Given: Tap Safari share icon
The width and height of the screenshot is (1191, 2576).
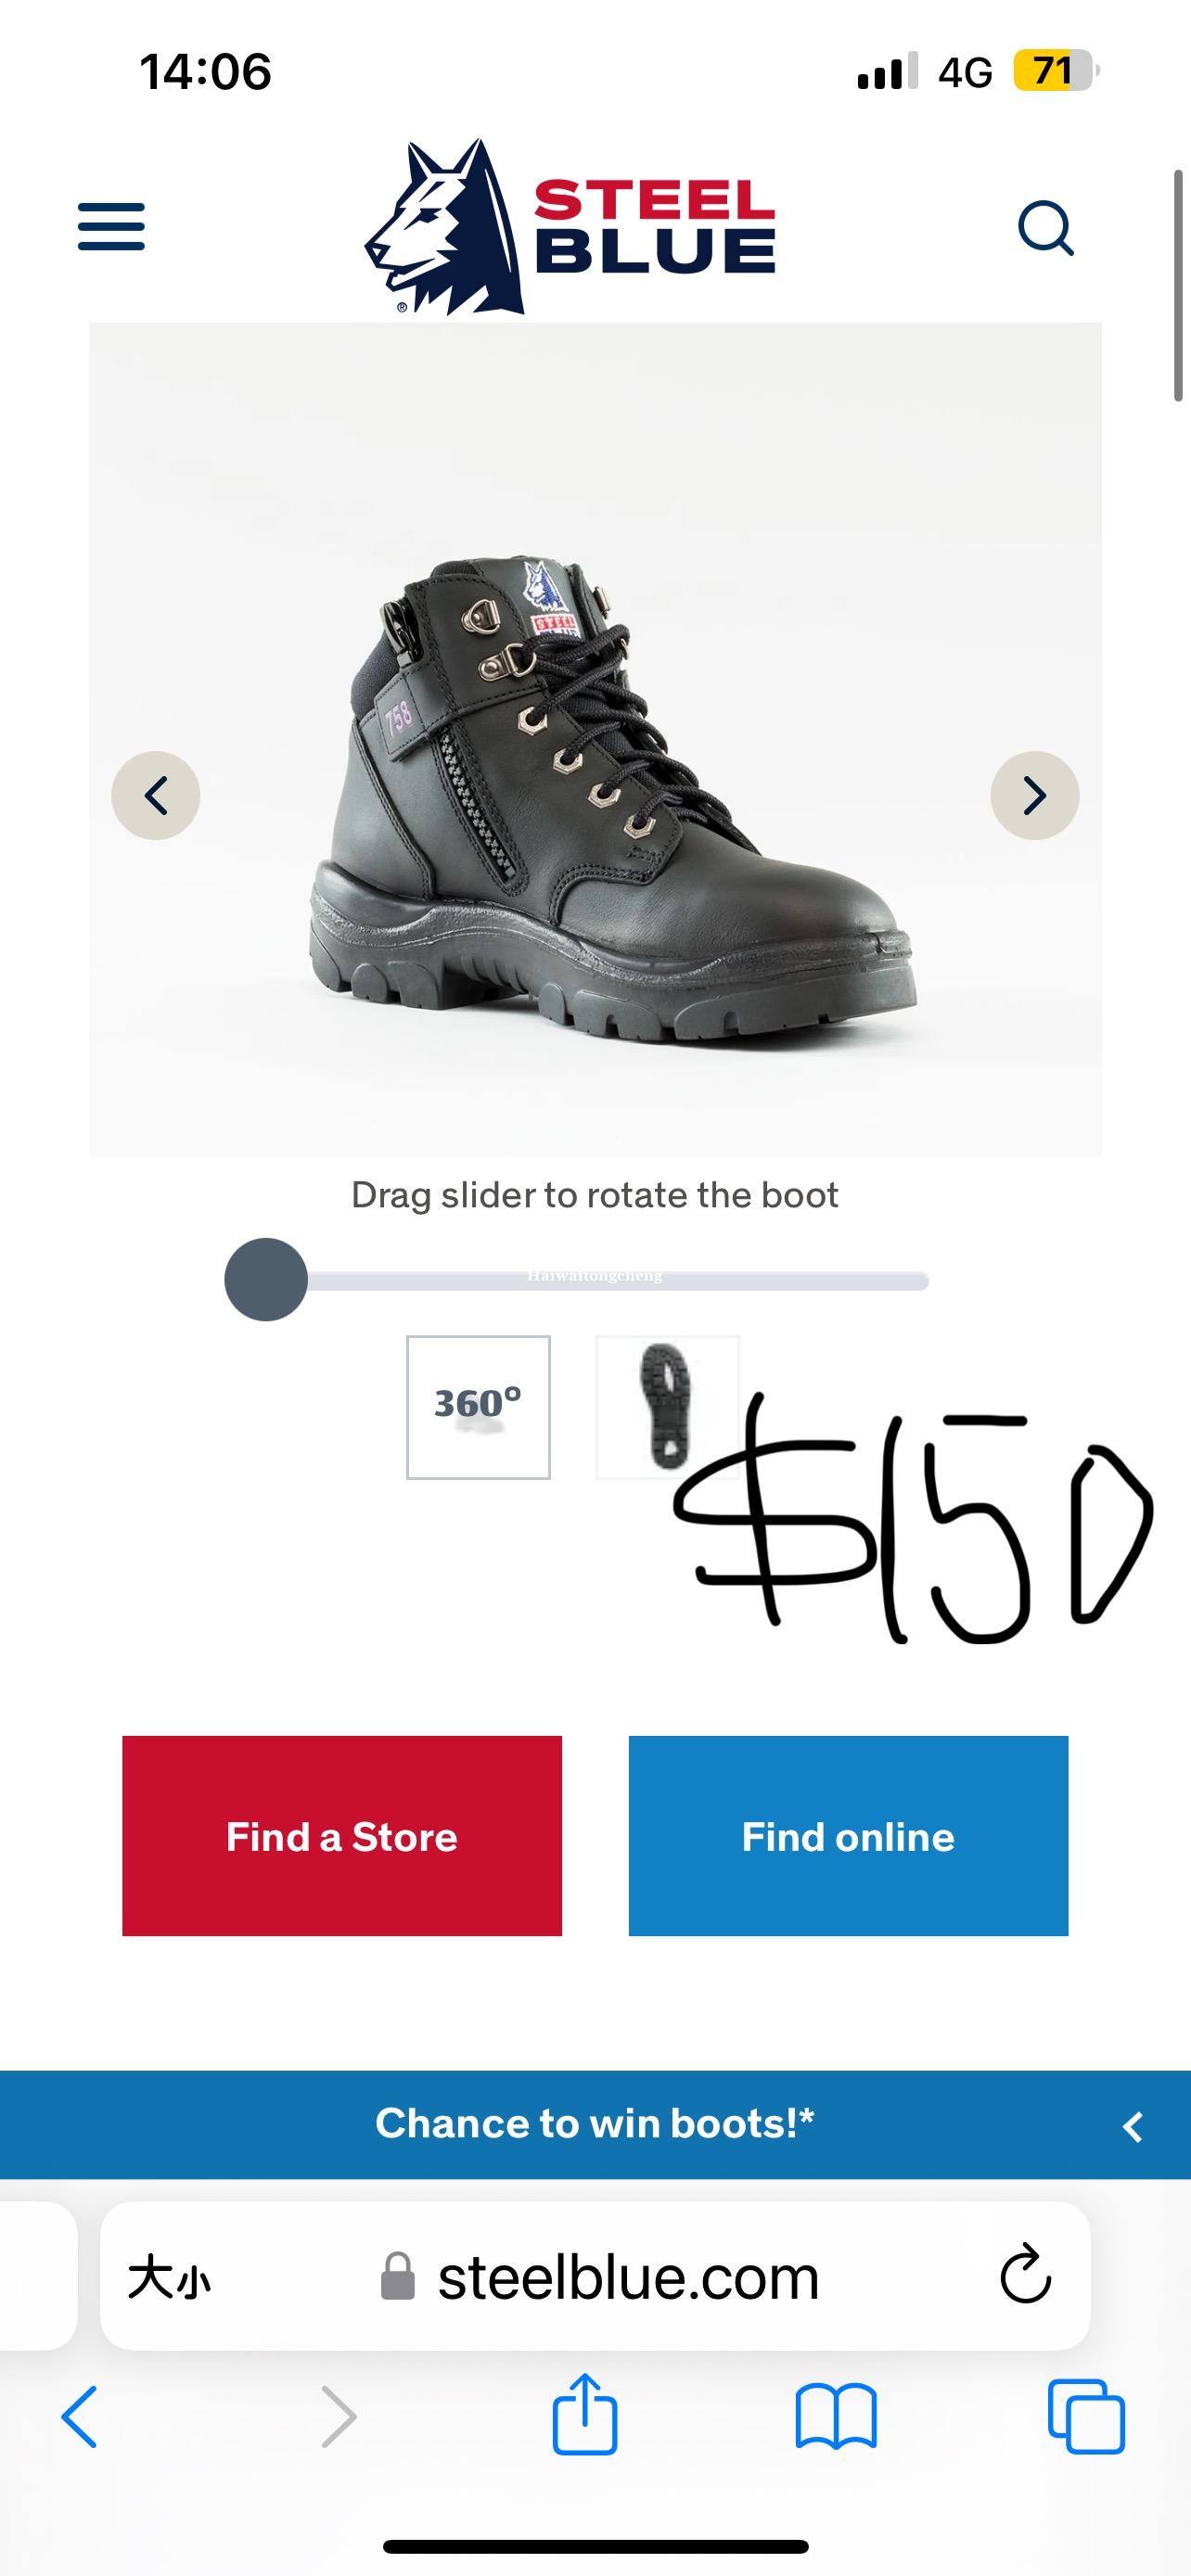Looking at the screenshot, I should (585, 2415).
